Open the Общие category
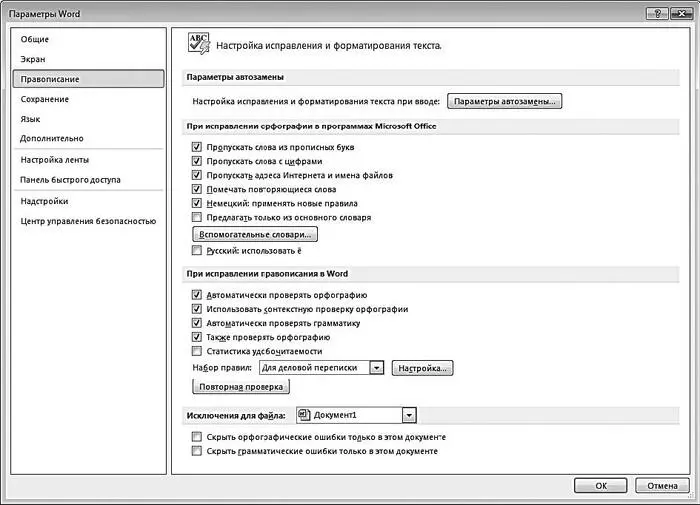The height and width of the screenshot is (505, 700). click(35, 39)
